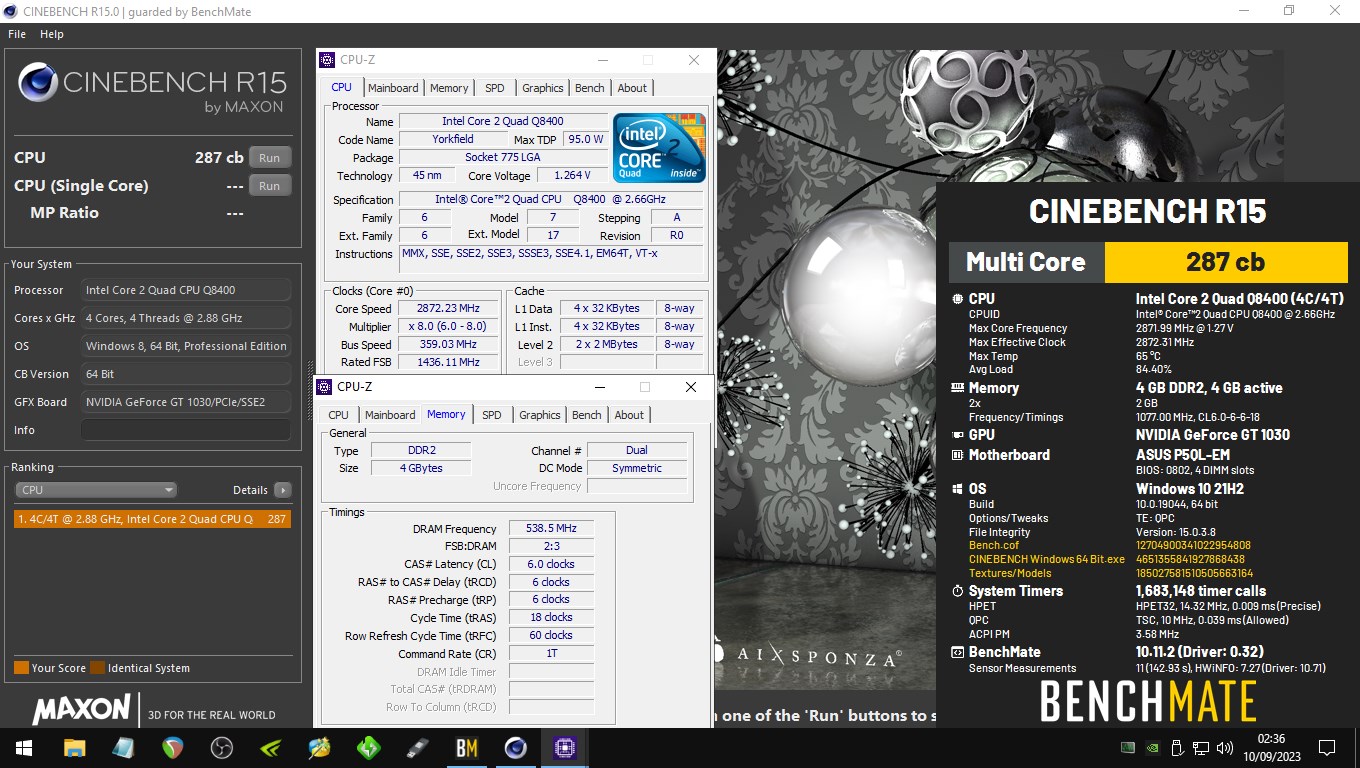Expand ranking Details arrow button

pos(283,490)
